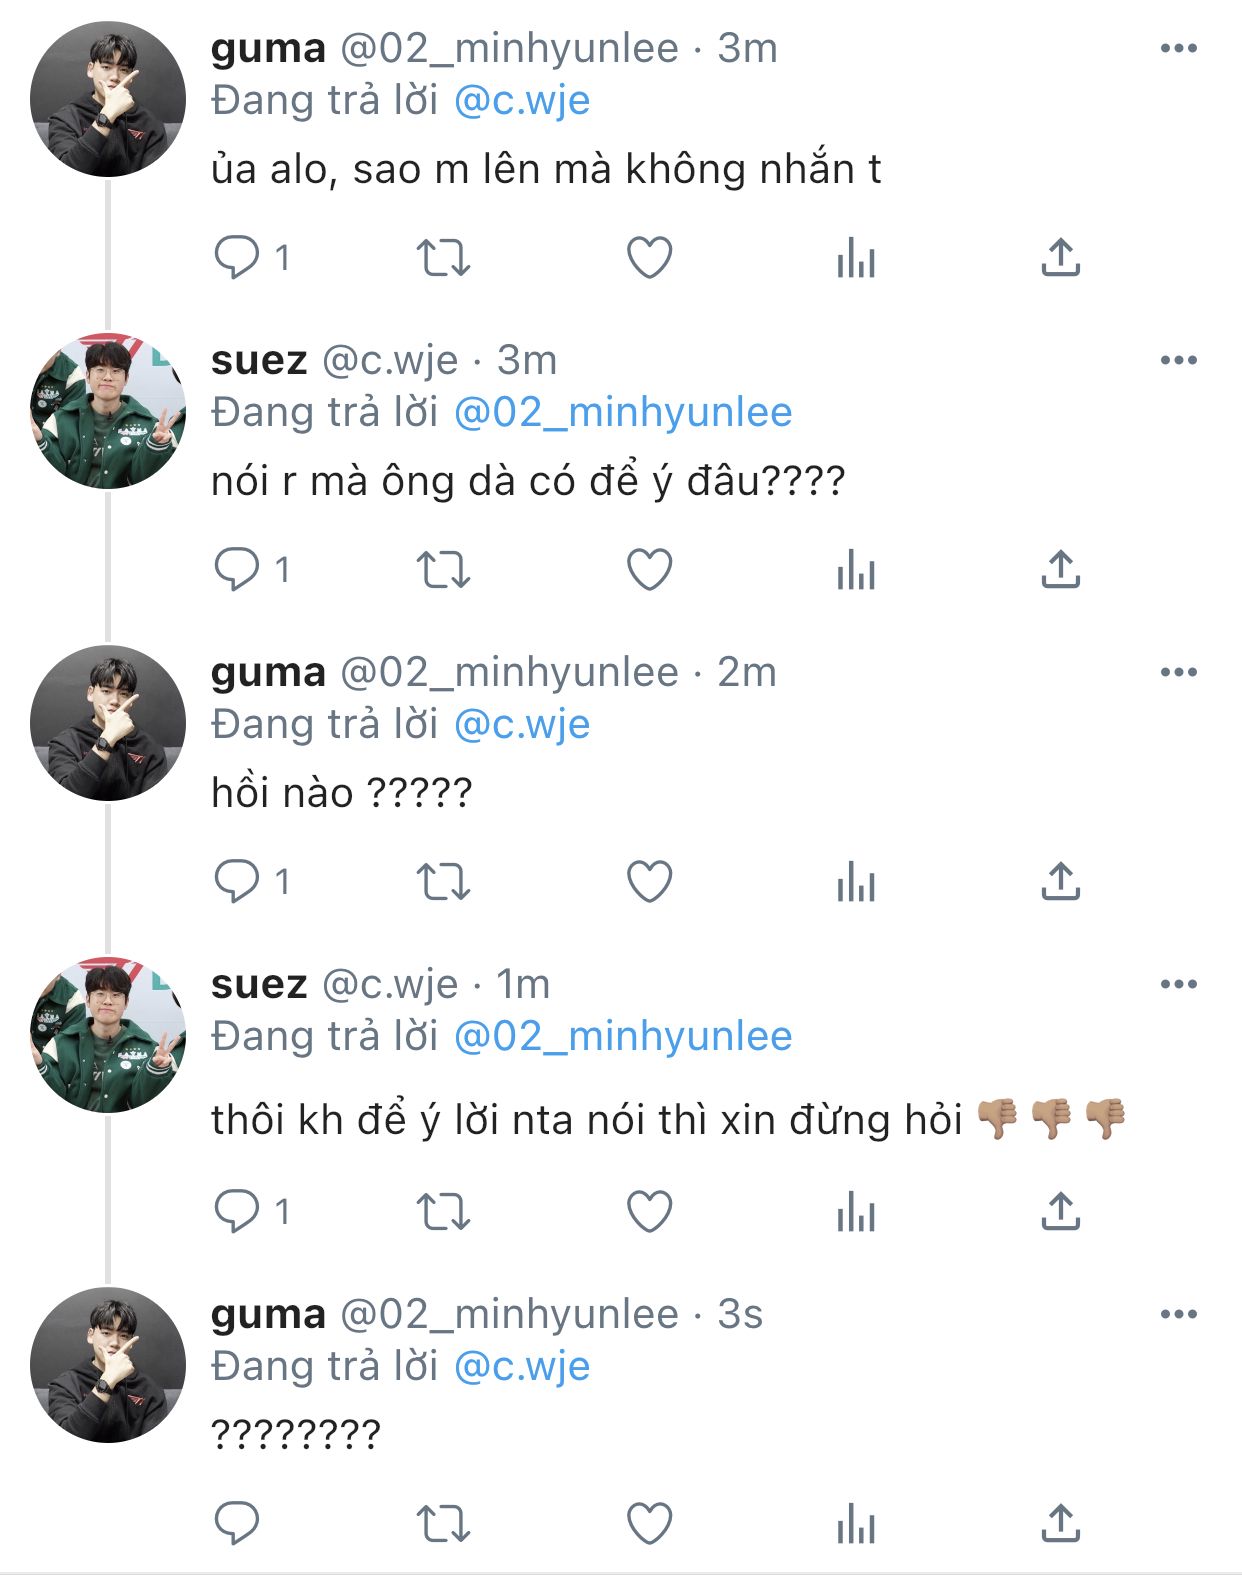The height and width of the screenshot is (1575, 1242).
Task: Like the "ủa alo" tweet by guma
Action: coord(649,258)
